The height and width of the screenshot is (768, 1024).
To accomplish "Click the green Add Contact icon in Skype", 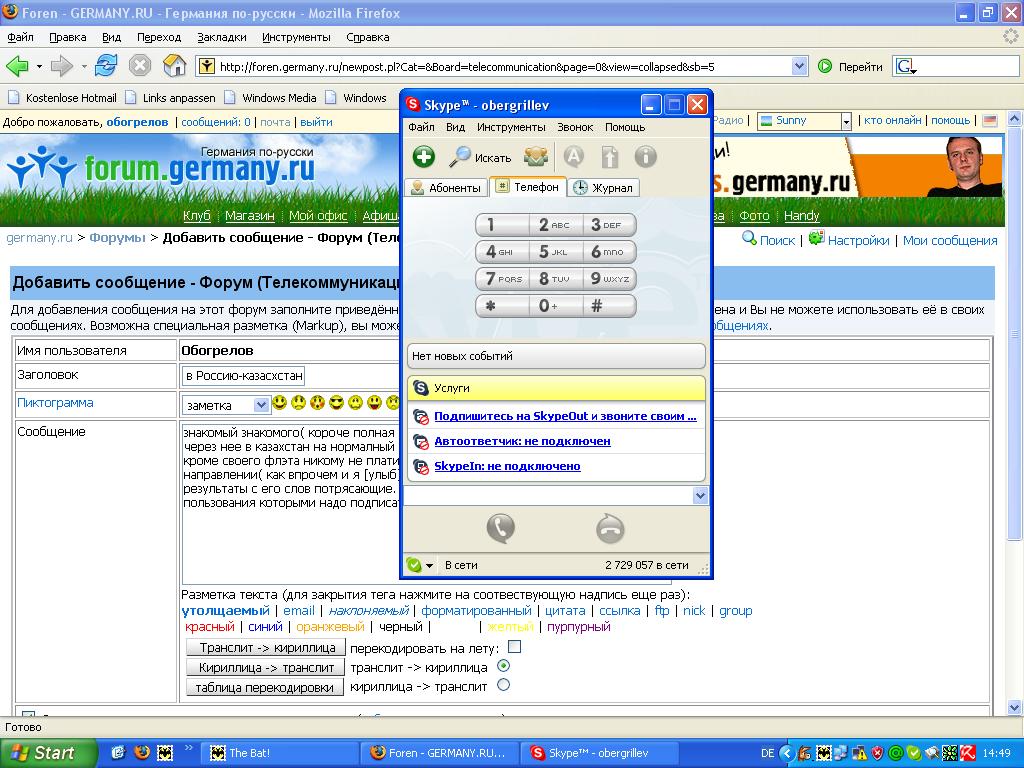I will (x=424, y=157).
